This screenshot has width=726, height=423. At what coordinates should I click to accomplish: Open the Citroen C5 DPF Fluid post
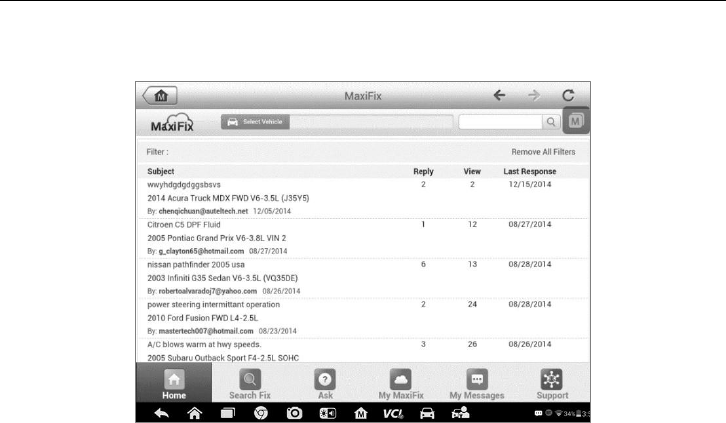click(x=184, y=224)
